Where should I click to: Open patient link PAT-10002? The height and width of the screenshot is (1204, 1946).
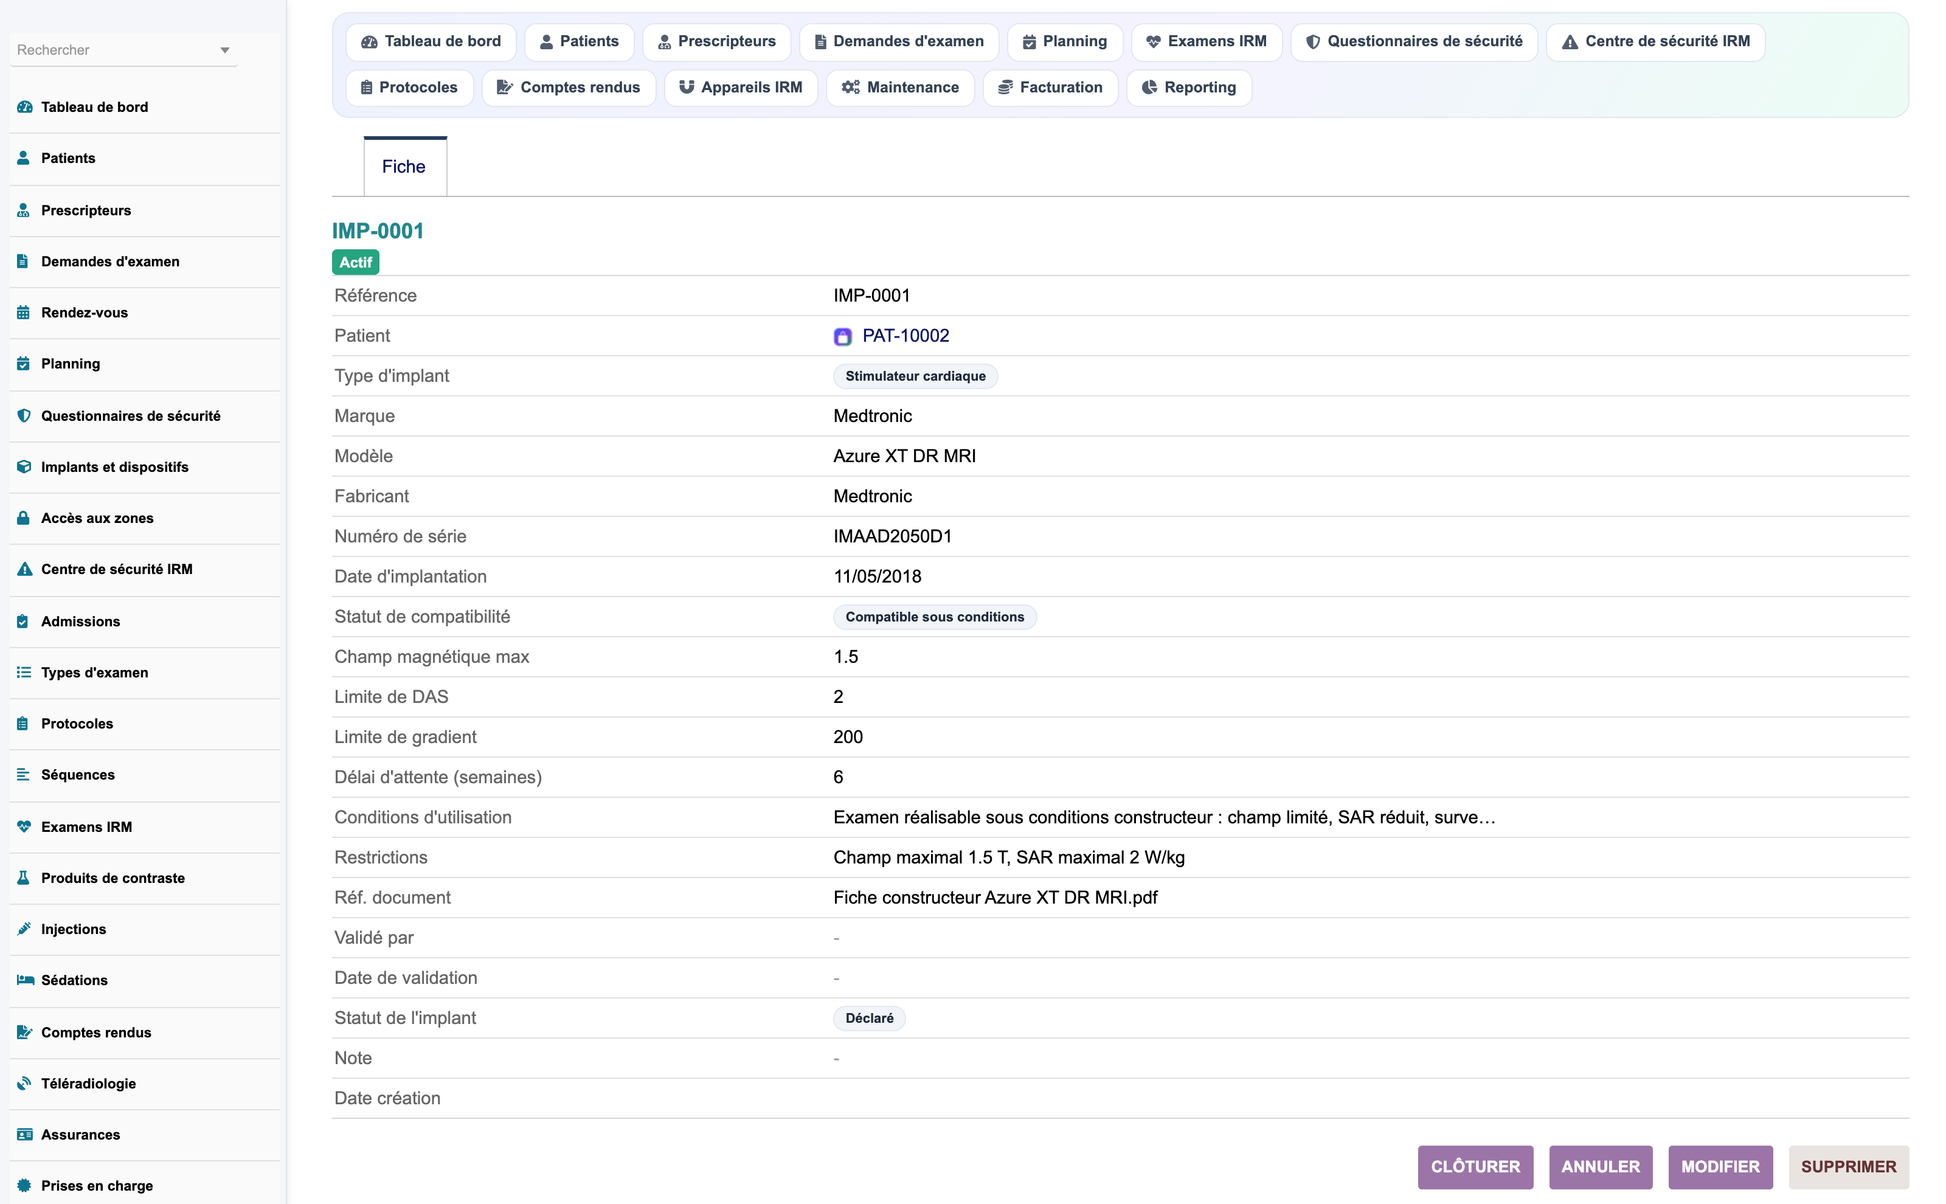point(906,336)
